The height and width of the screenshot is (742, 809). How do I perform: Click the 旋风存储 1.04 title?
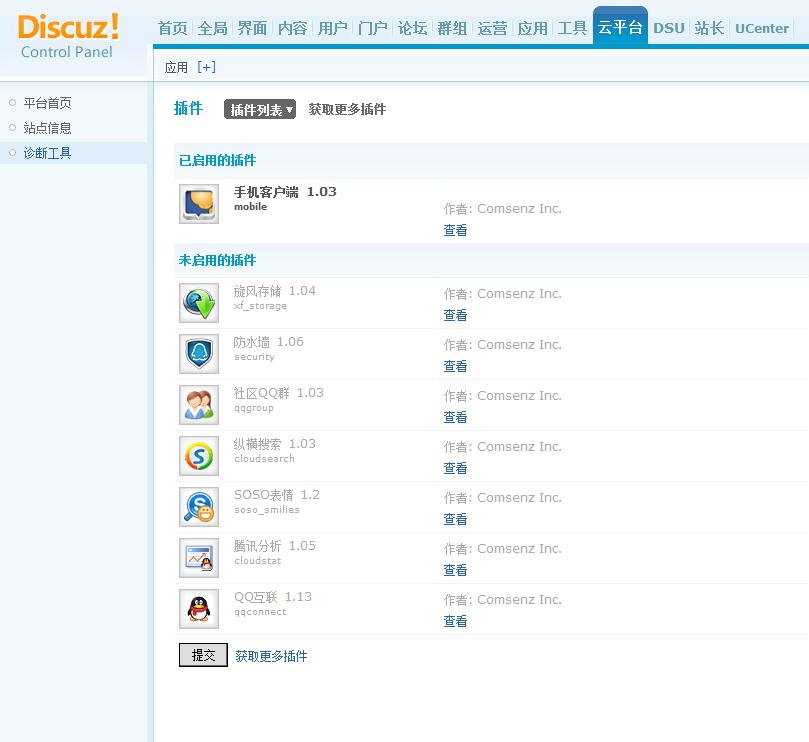274,291
